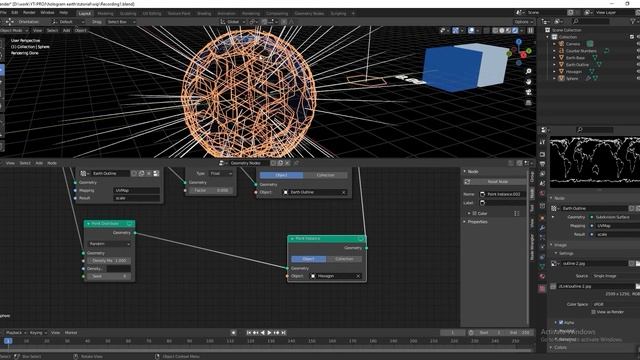
Task: Toggle snapping magnet in viewport header
Action: click(x=264, y=22)
